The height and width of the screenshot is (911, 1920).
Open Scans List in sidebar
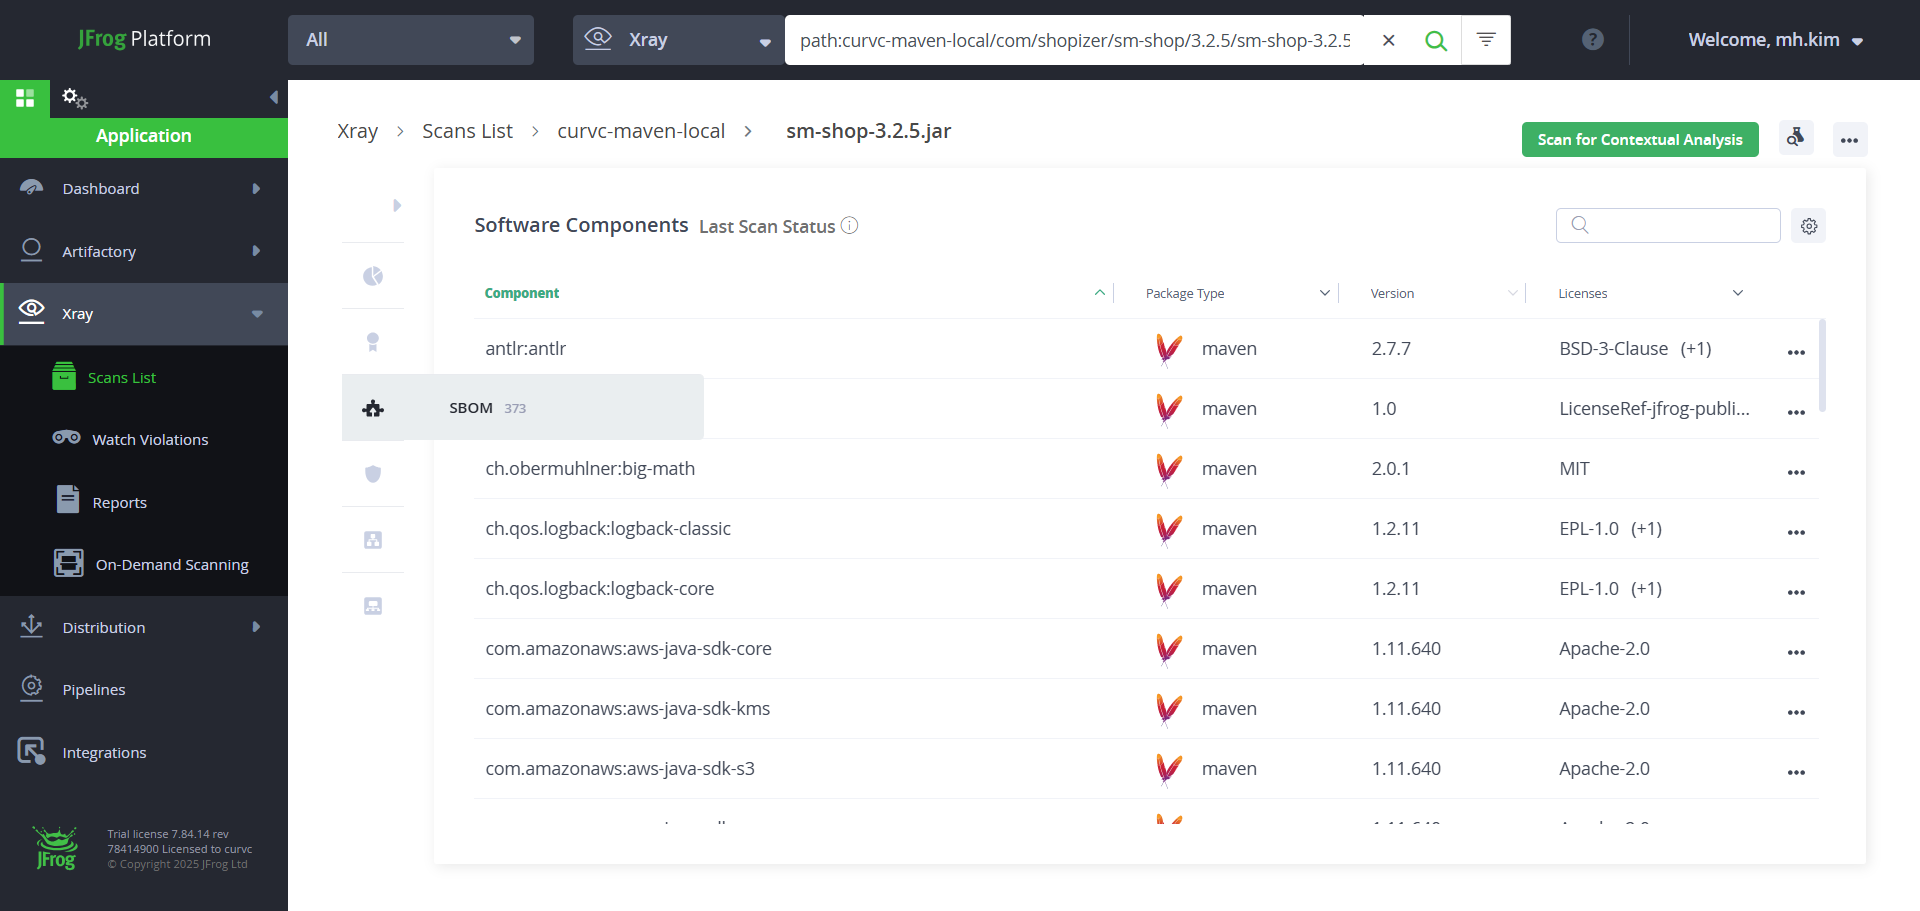pos(122,378)
